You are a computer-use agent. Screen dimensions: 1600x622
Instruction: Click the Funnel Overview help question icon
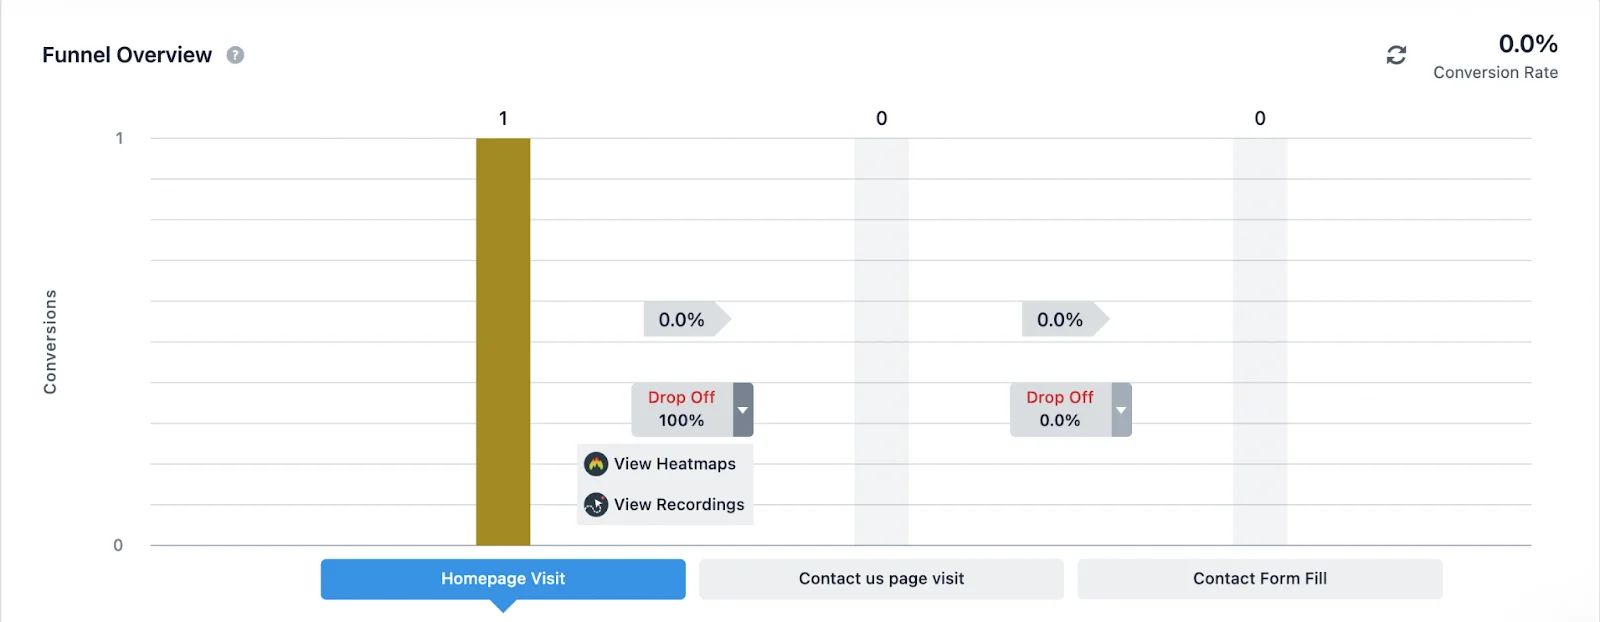pos(235,55)
